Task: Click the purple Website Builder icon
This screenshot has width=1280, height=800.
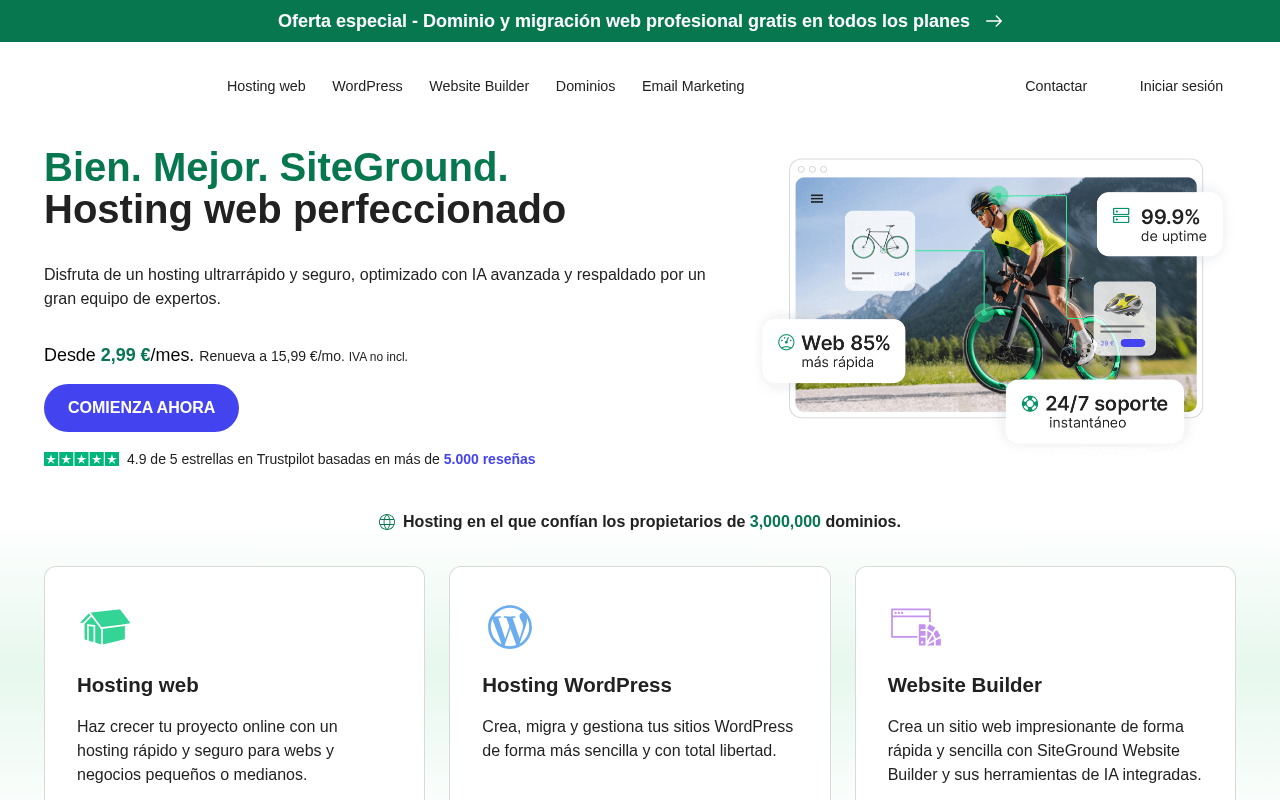Action: pyautogui.click(x=916, y=627)
